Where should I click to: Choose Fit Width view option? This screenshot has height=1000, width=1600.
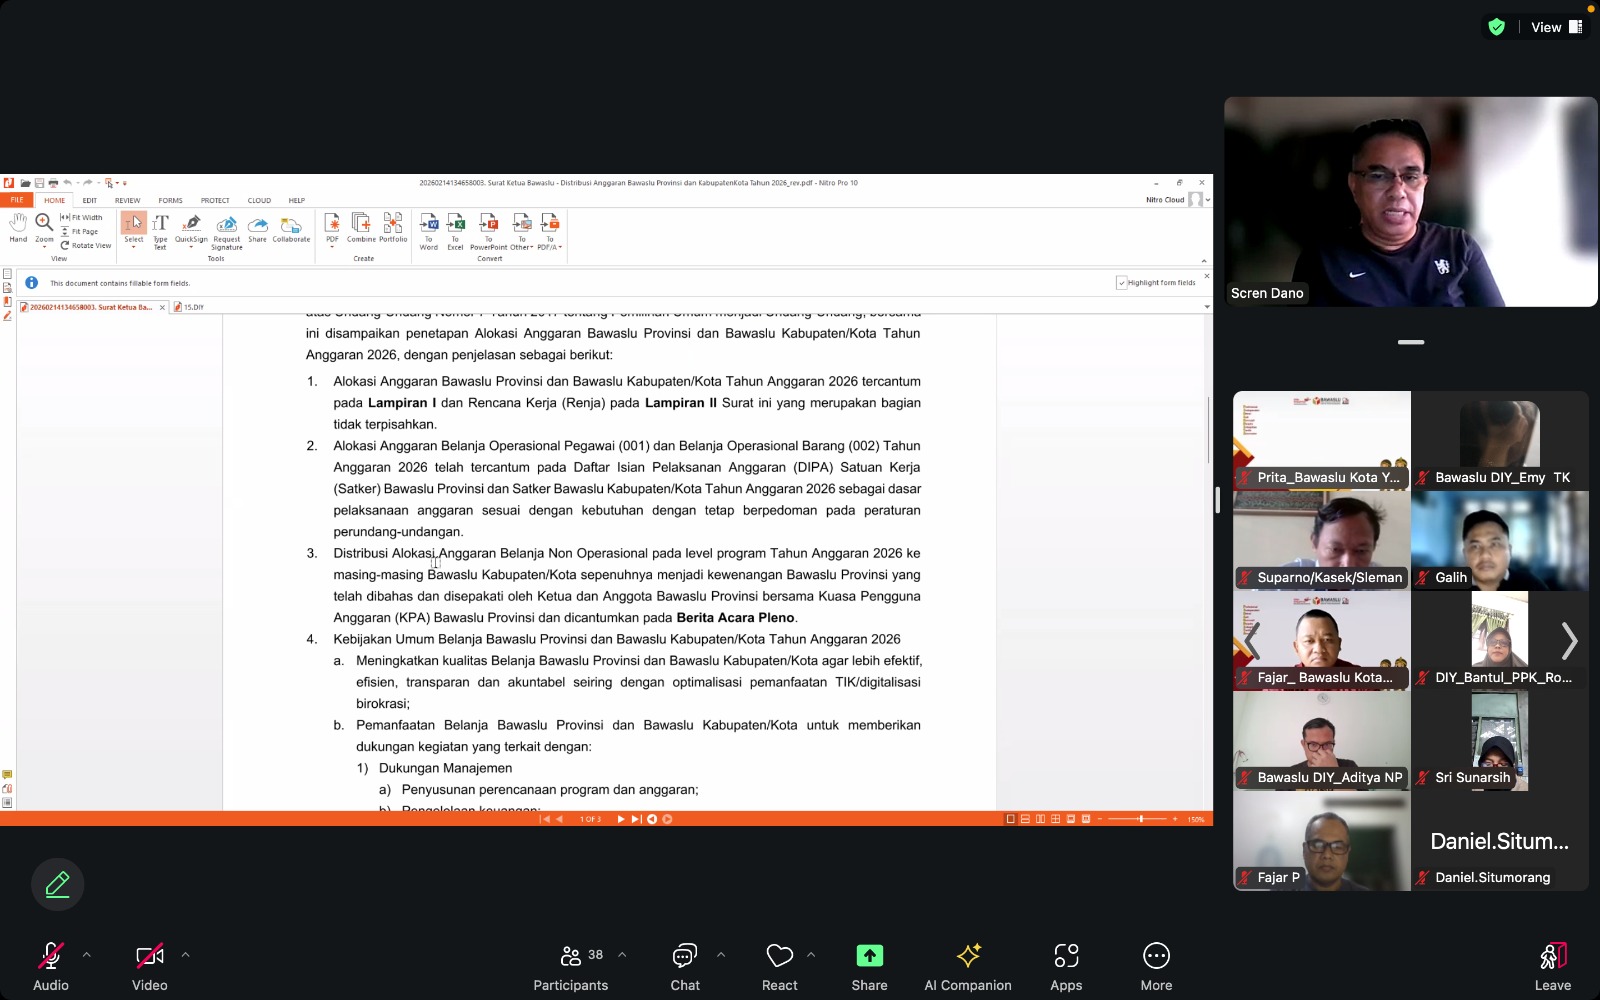click(82, 217)
